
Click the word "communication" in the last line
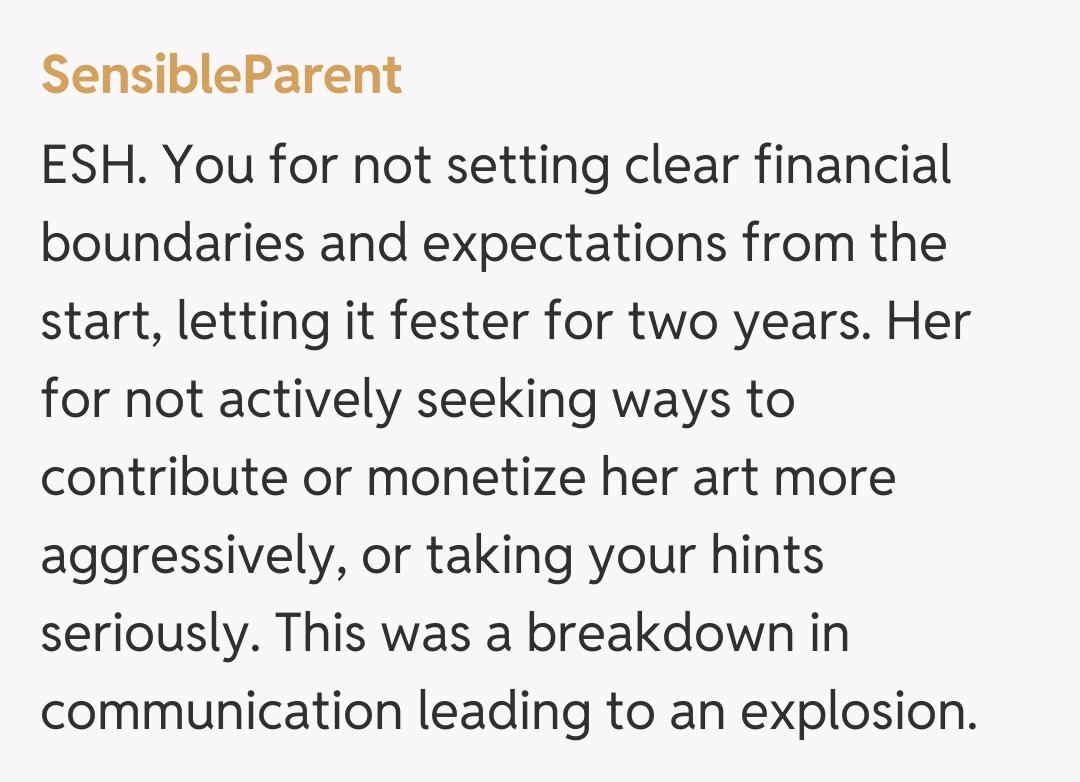[x=220, y=711]
